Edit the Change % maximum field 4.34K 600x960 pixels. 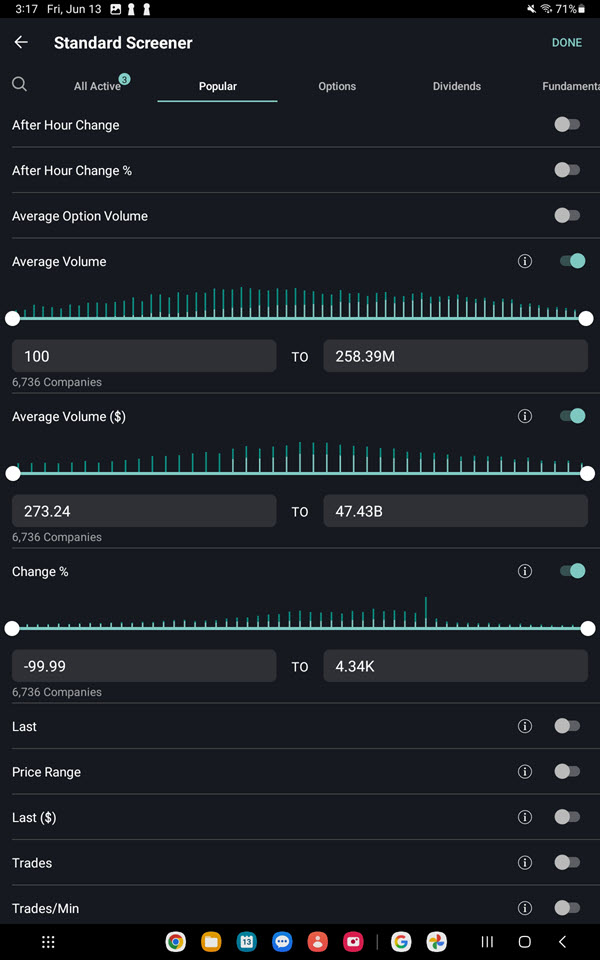456,666
